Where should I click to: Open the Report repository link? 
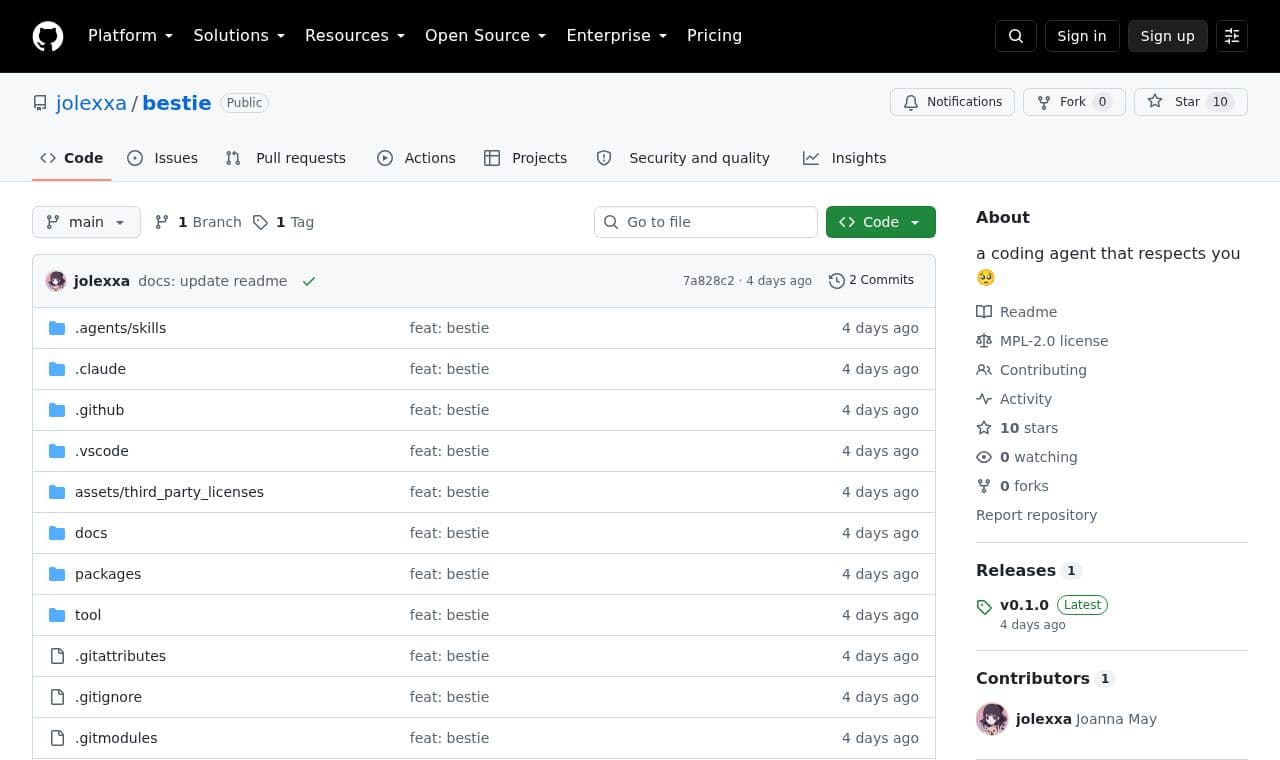pos(1036,515)
